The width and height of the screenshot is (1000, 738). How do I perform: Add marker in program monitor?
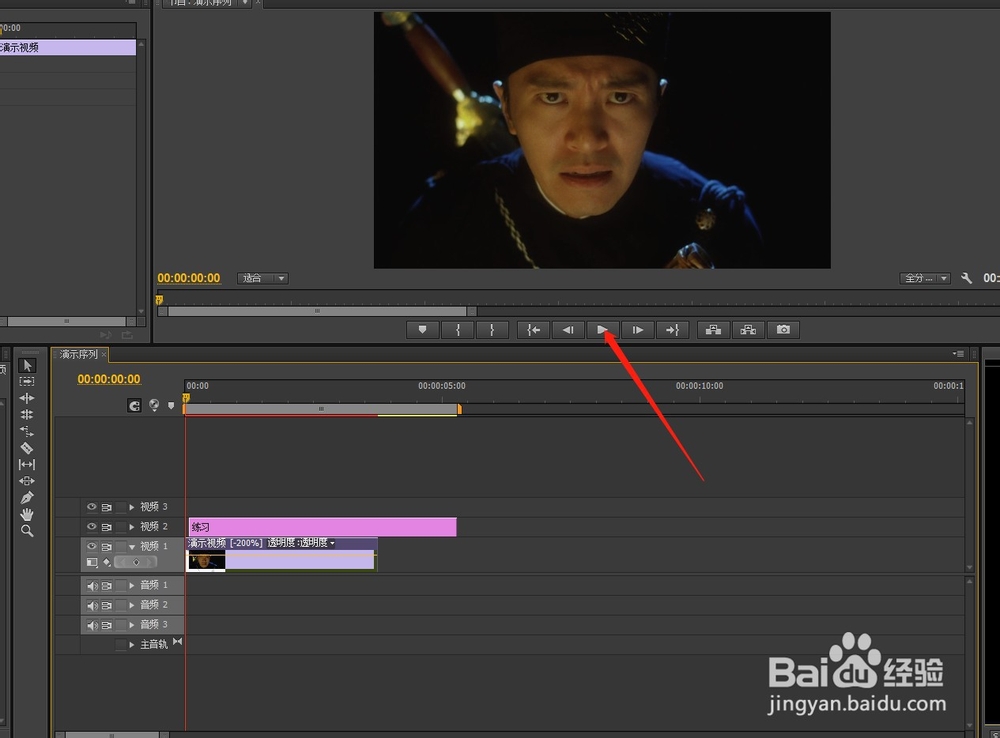422,330
